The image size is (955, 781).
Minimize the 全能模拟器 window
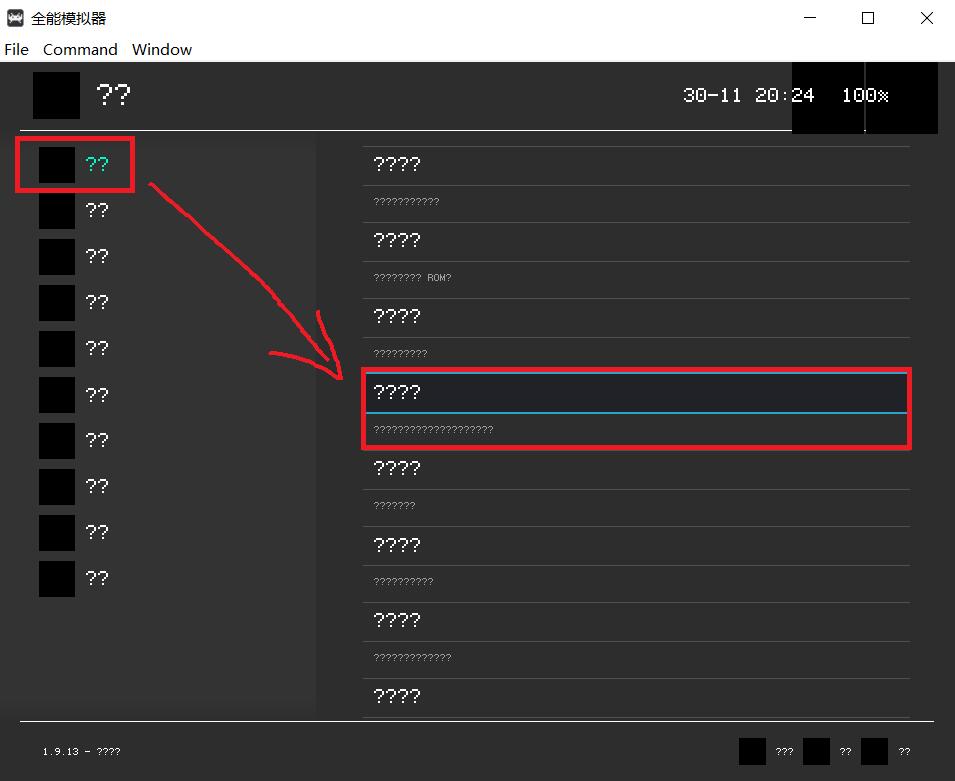(809, 18)
